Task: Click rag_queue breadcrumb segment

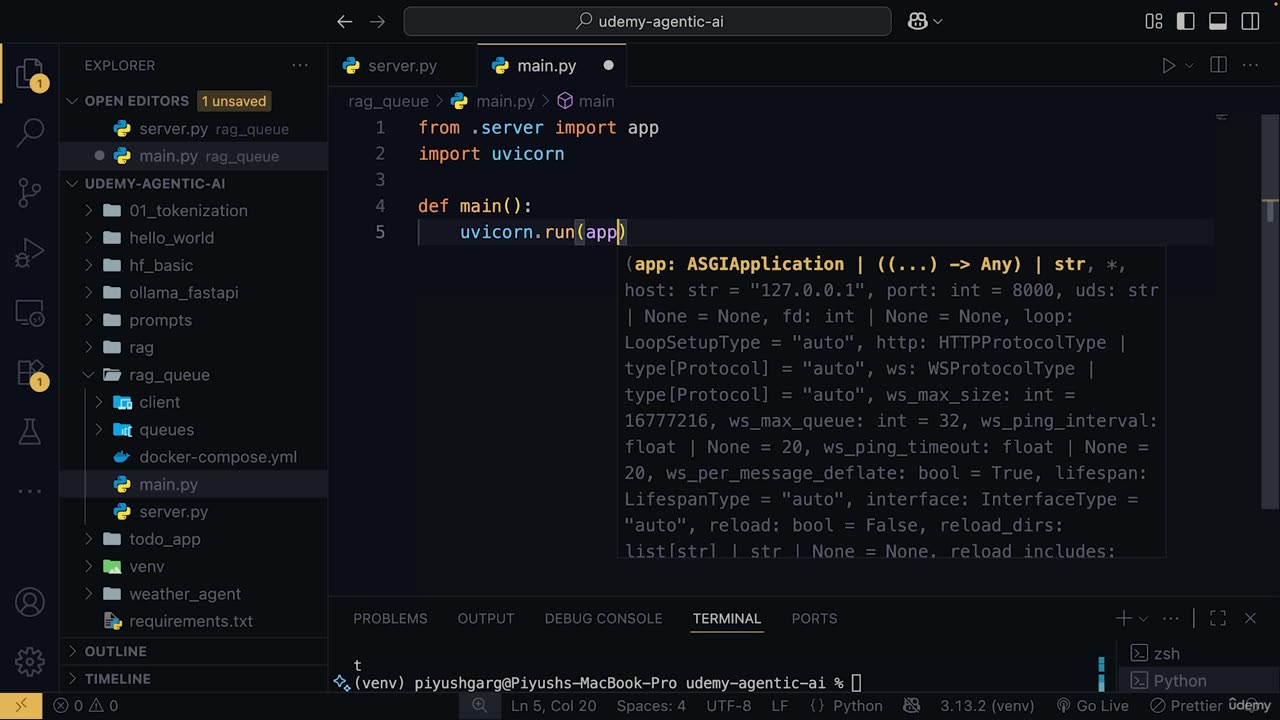Action: (x=388, y=101)
